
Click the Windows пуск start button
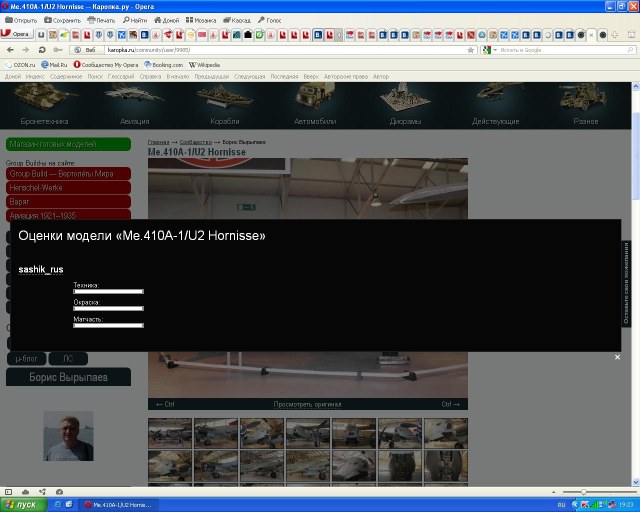pyautogui.click(x=22, y=505)
